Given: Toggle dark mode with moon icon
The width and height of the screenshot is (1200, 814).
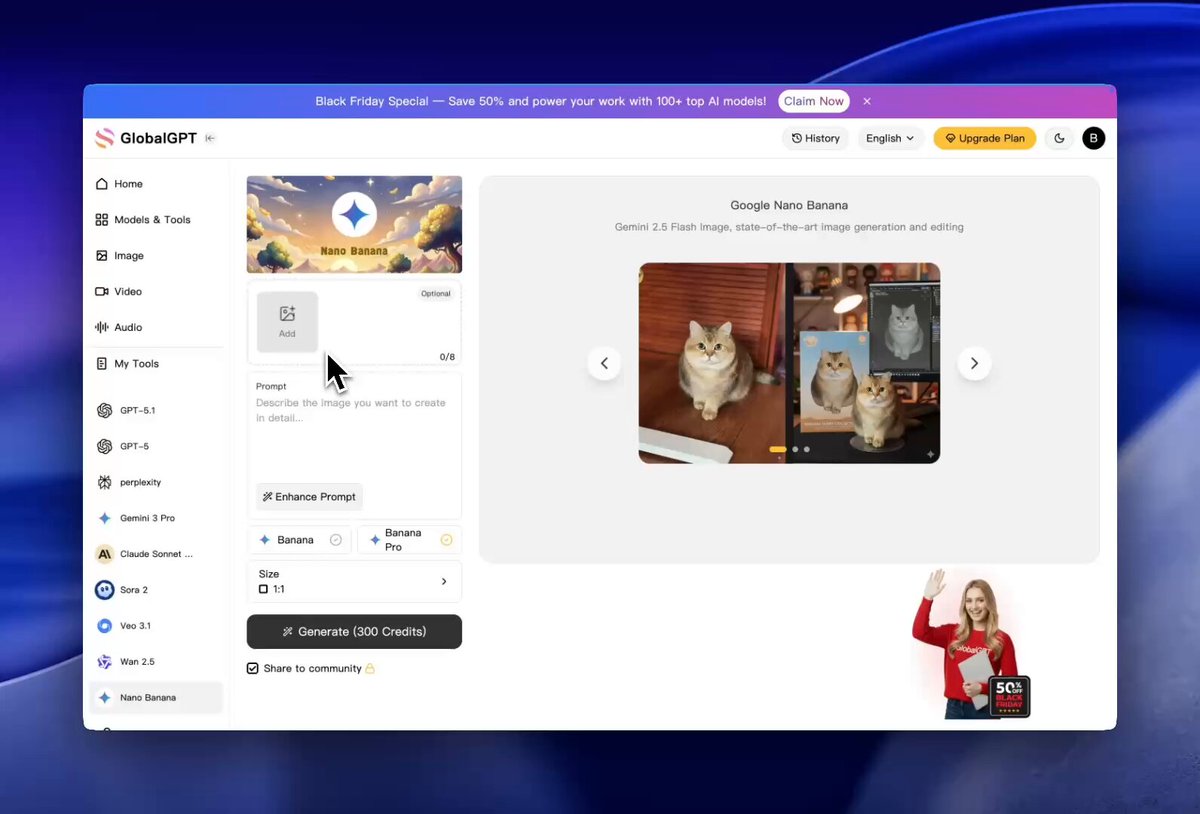Looking at the screenshot, I should pos(1060,138).
